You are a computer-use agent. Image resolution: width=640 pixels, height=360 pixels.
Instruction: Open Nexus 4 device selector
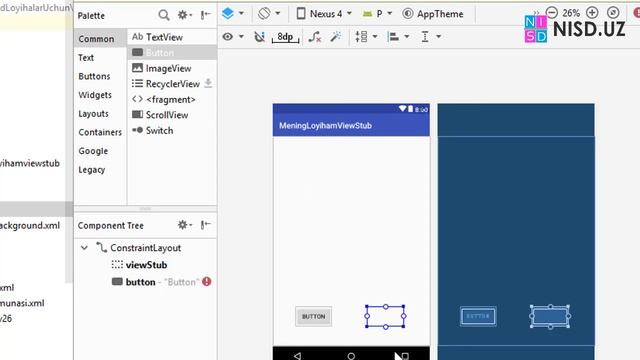click(x=324, y=13)
